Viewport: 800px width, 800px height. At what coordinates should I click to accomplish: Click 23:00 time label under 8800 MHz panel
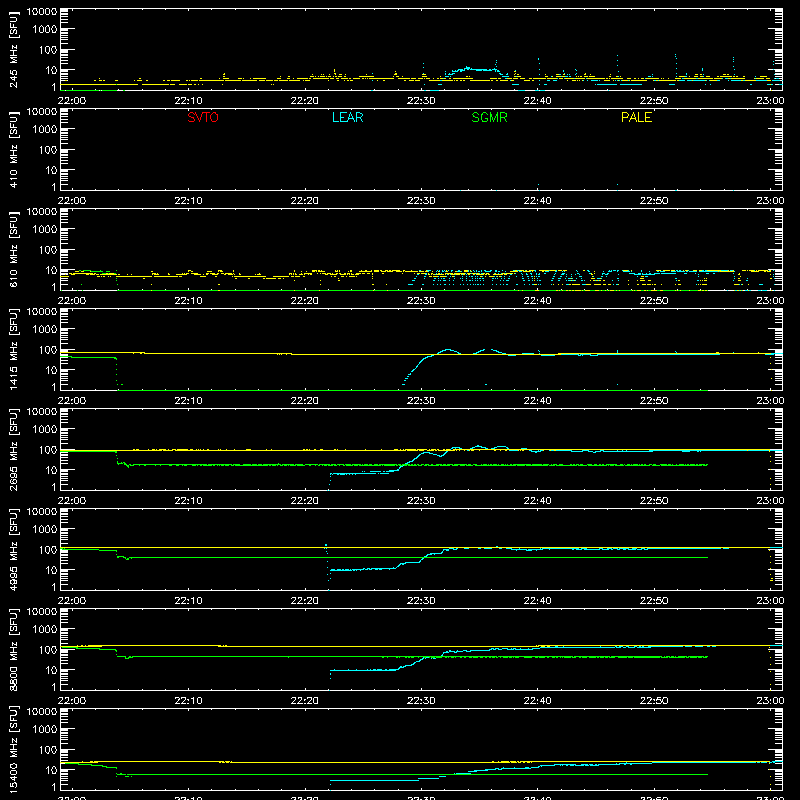(x=770, y=701)
